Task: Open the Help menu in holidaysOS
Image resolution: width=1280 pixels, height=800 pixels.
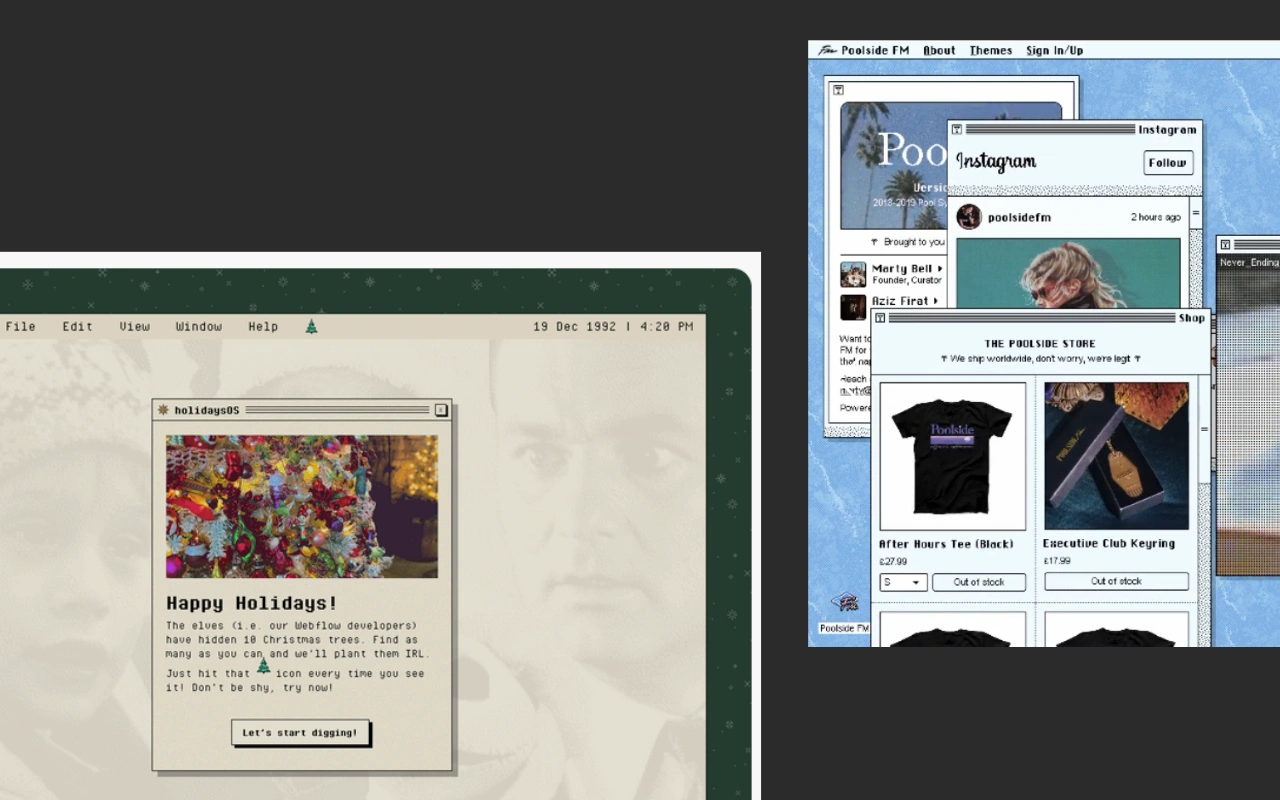Action: click(x=263, y=326)
